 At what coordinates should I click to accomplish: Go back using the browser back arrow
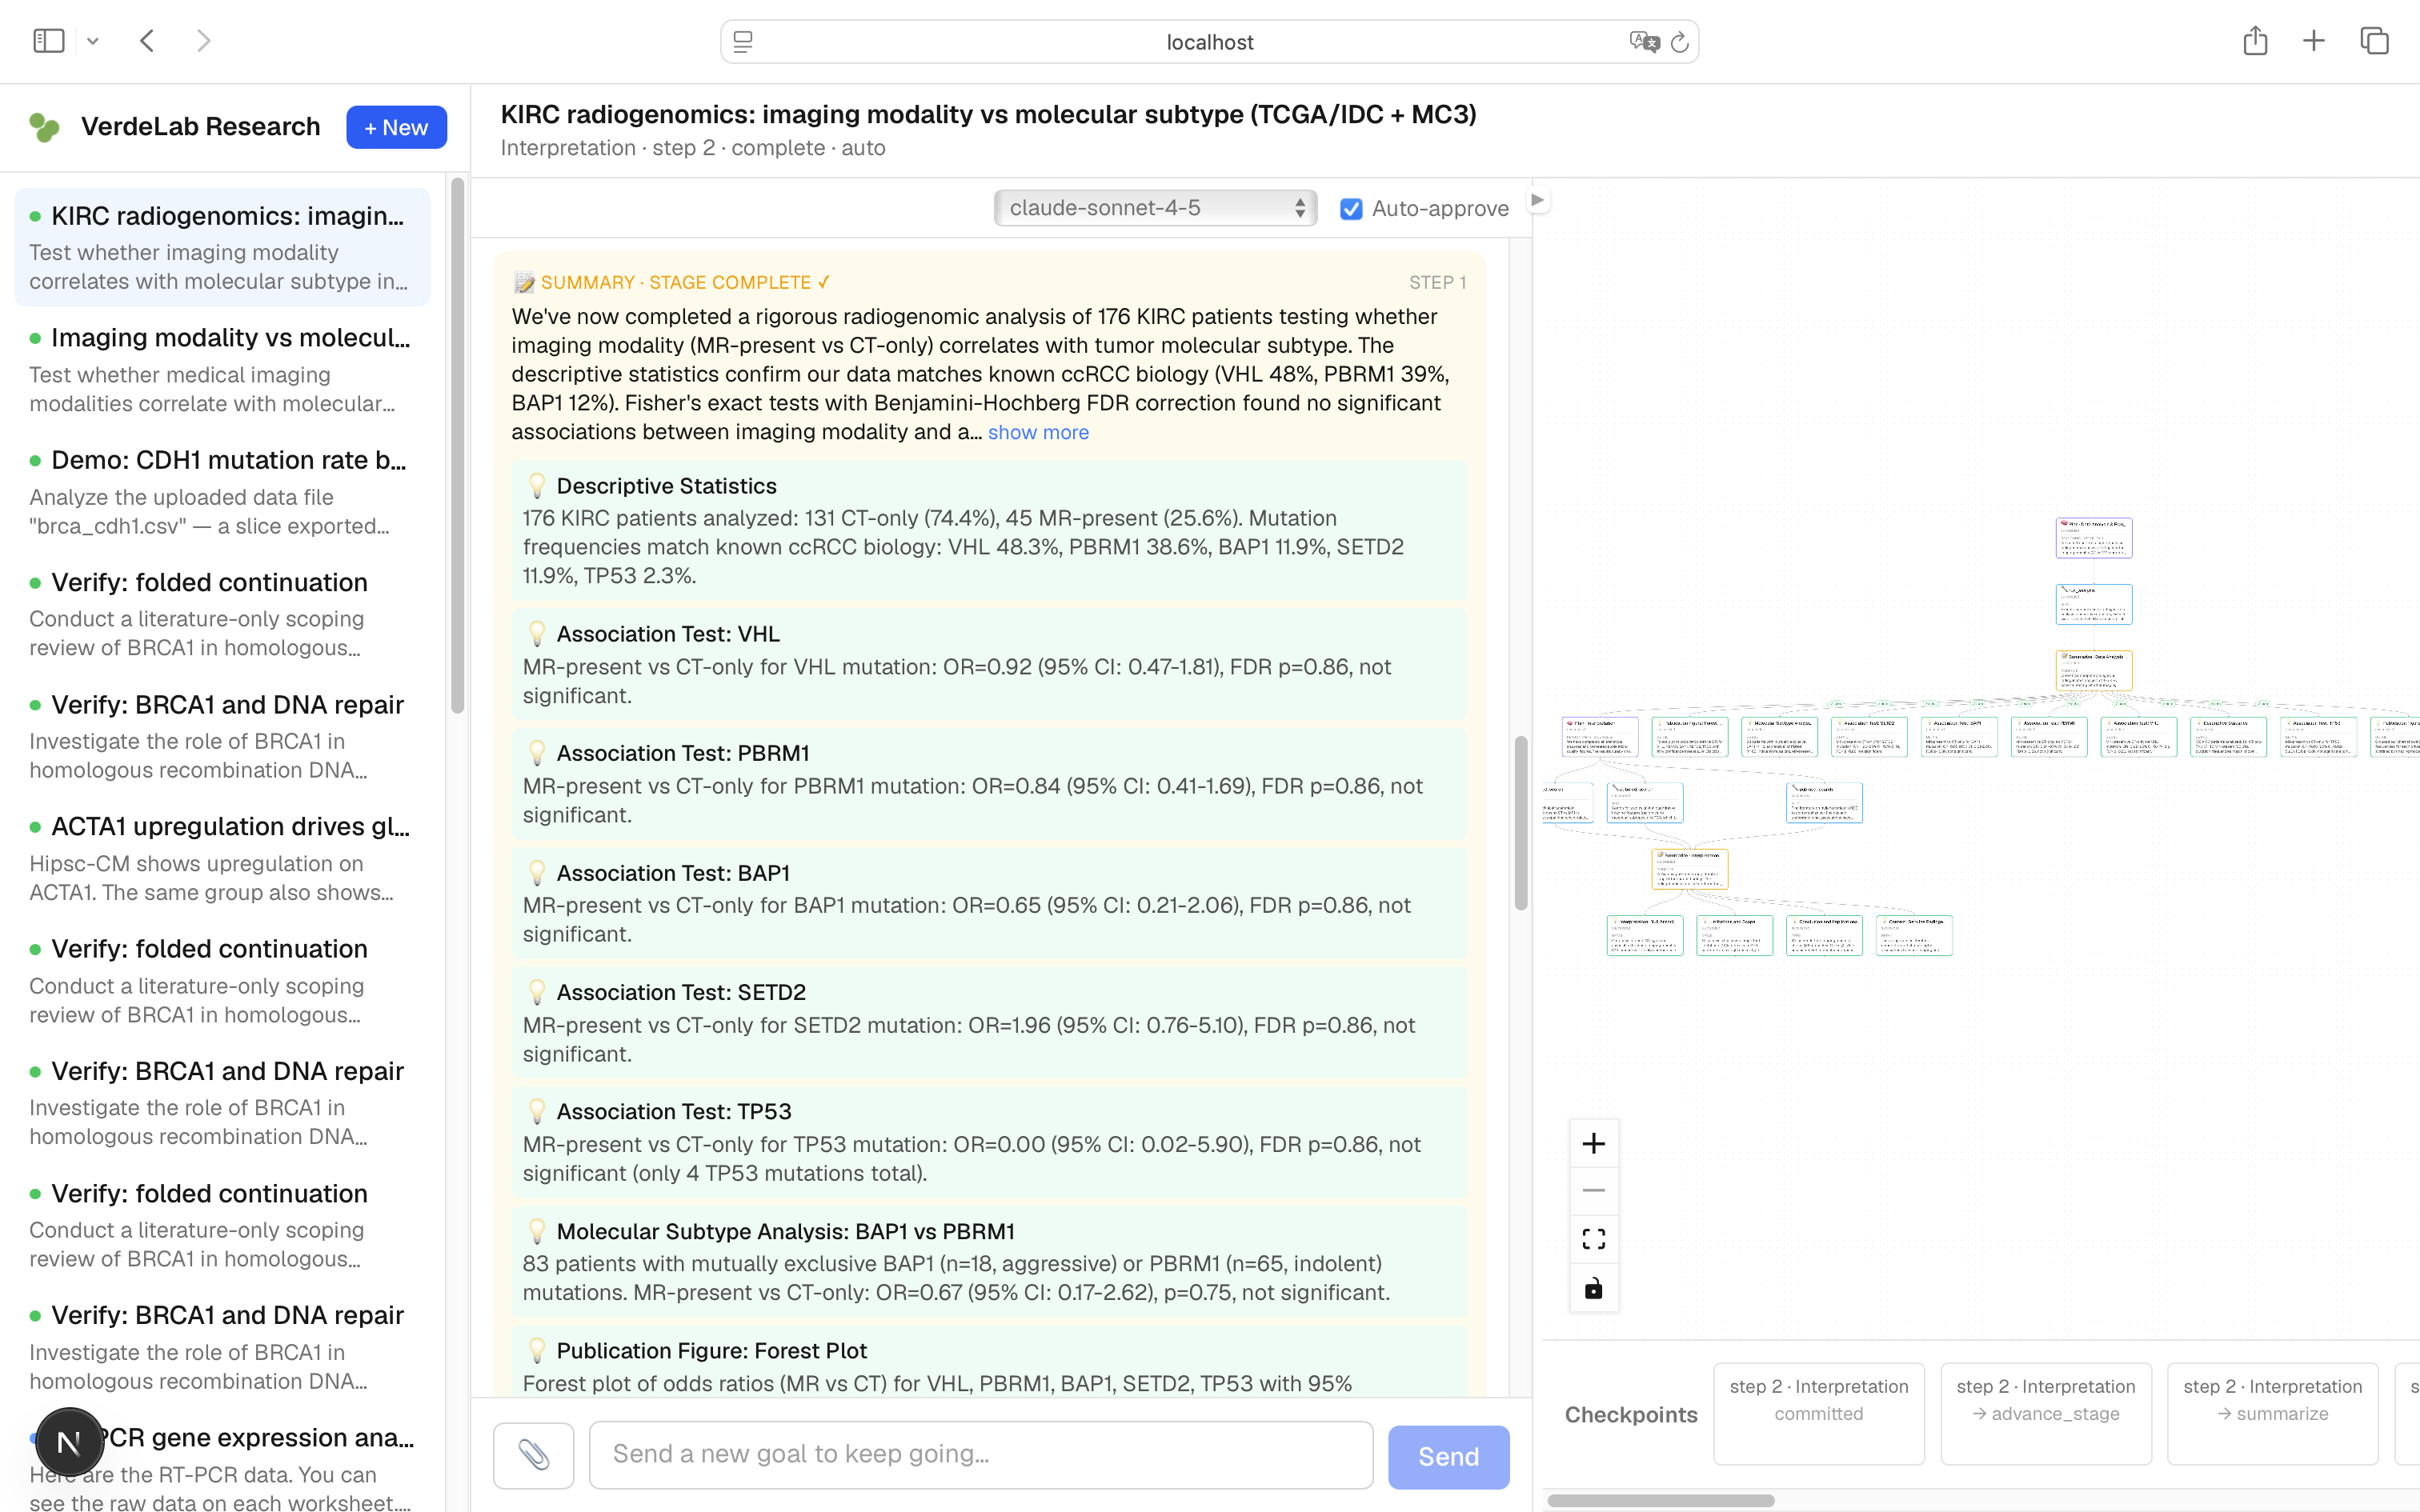[147, 41]
